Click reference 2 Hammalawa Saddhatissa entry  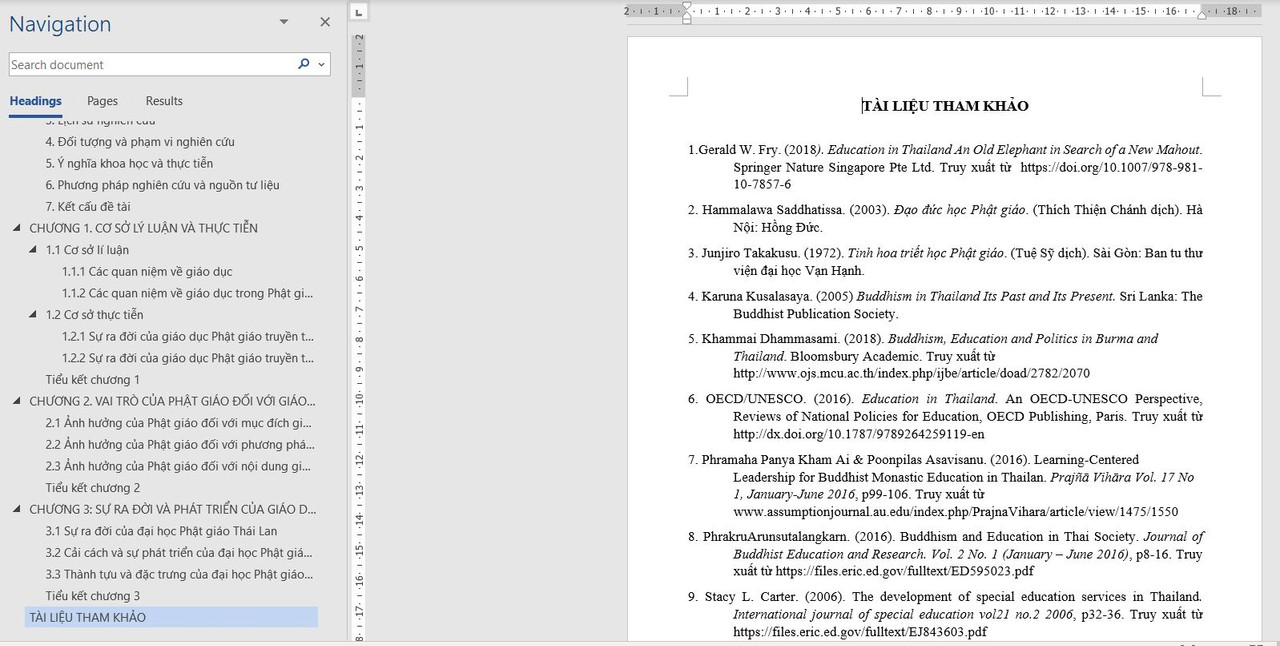pyautogui.click(x=945, y=219)
